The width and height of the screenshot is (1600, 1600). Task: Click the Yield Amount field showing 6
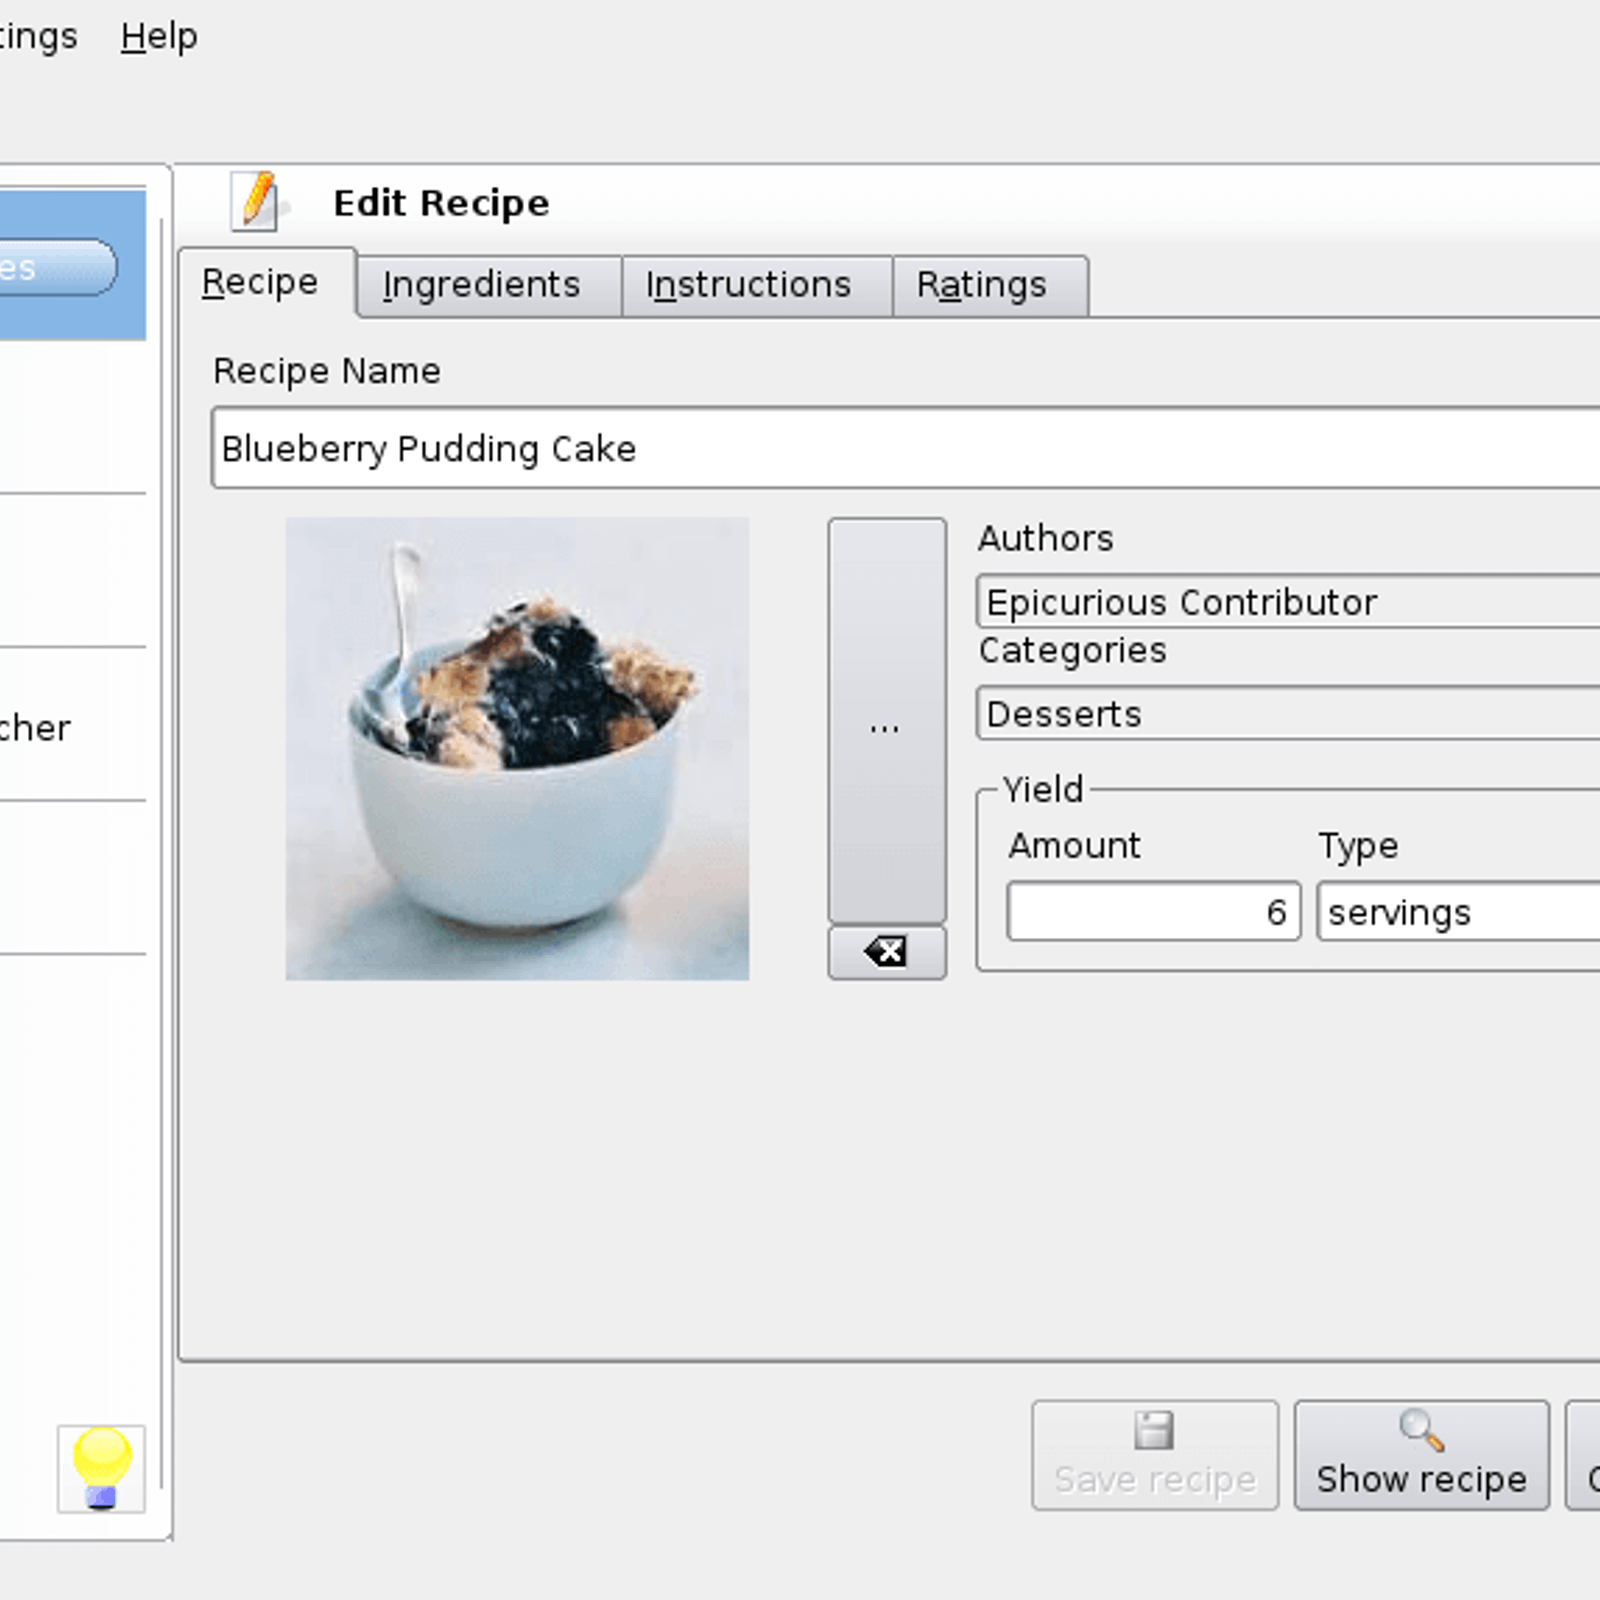[1154, 911]
